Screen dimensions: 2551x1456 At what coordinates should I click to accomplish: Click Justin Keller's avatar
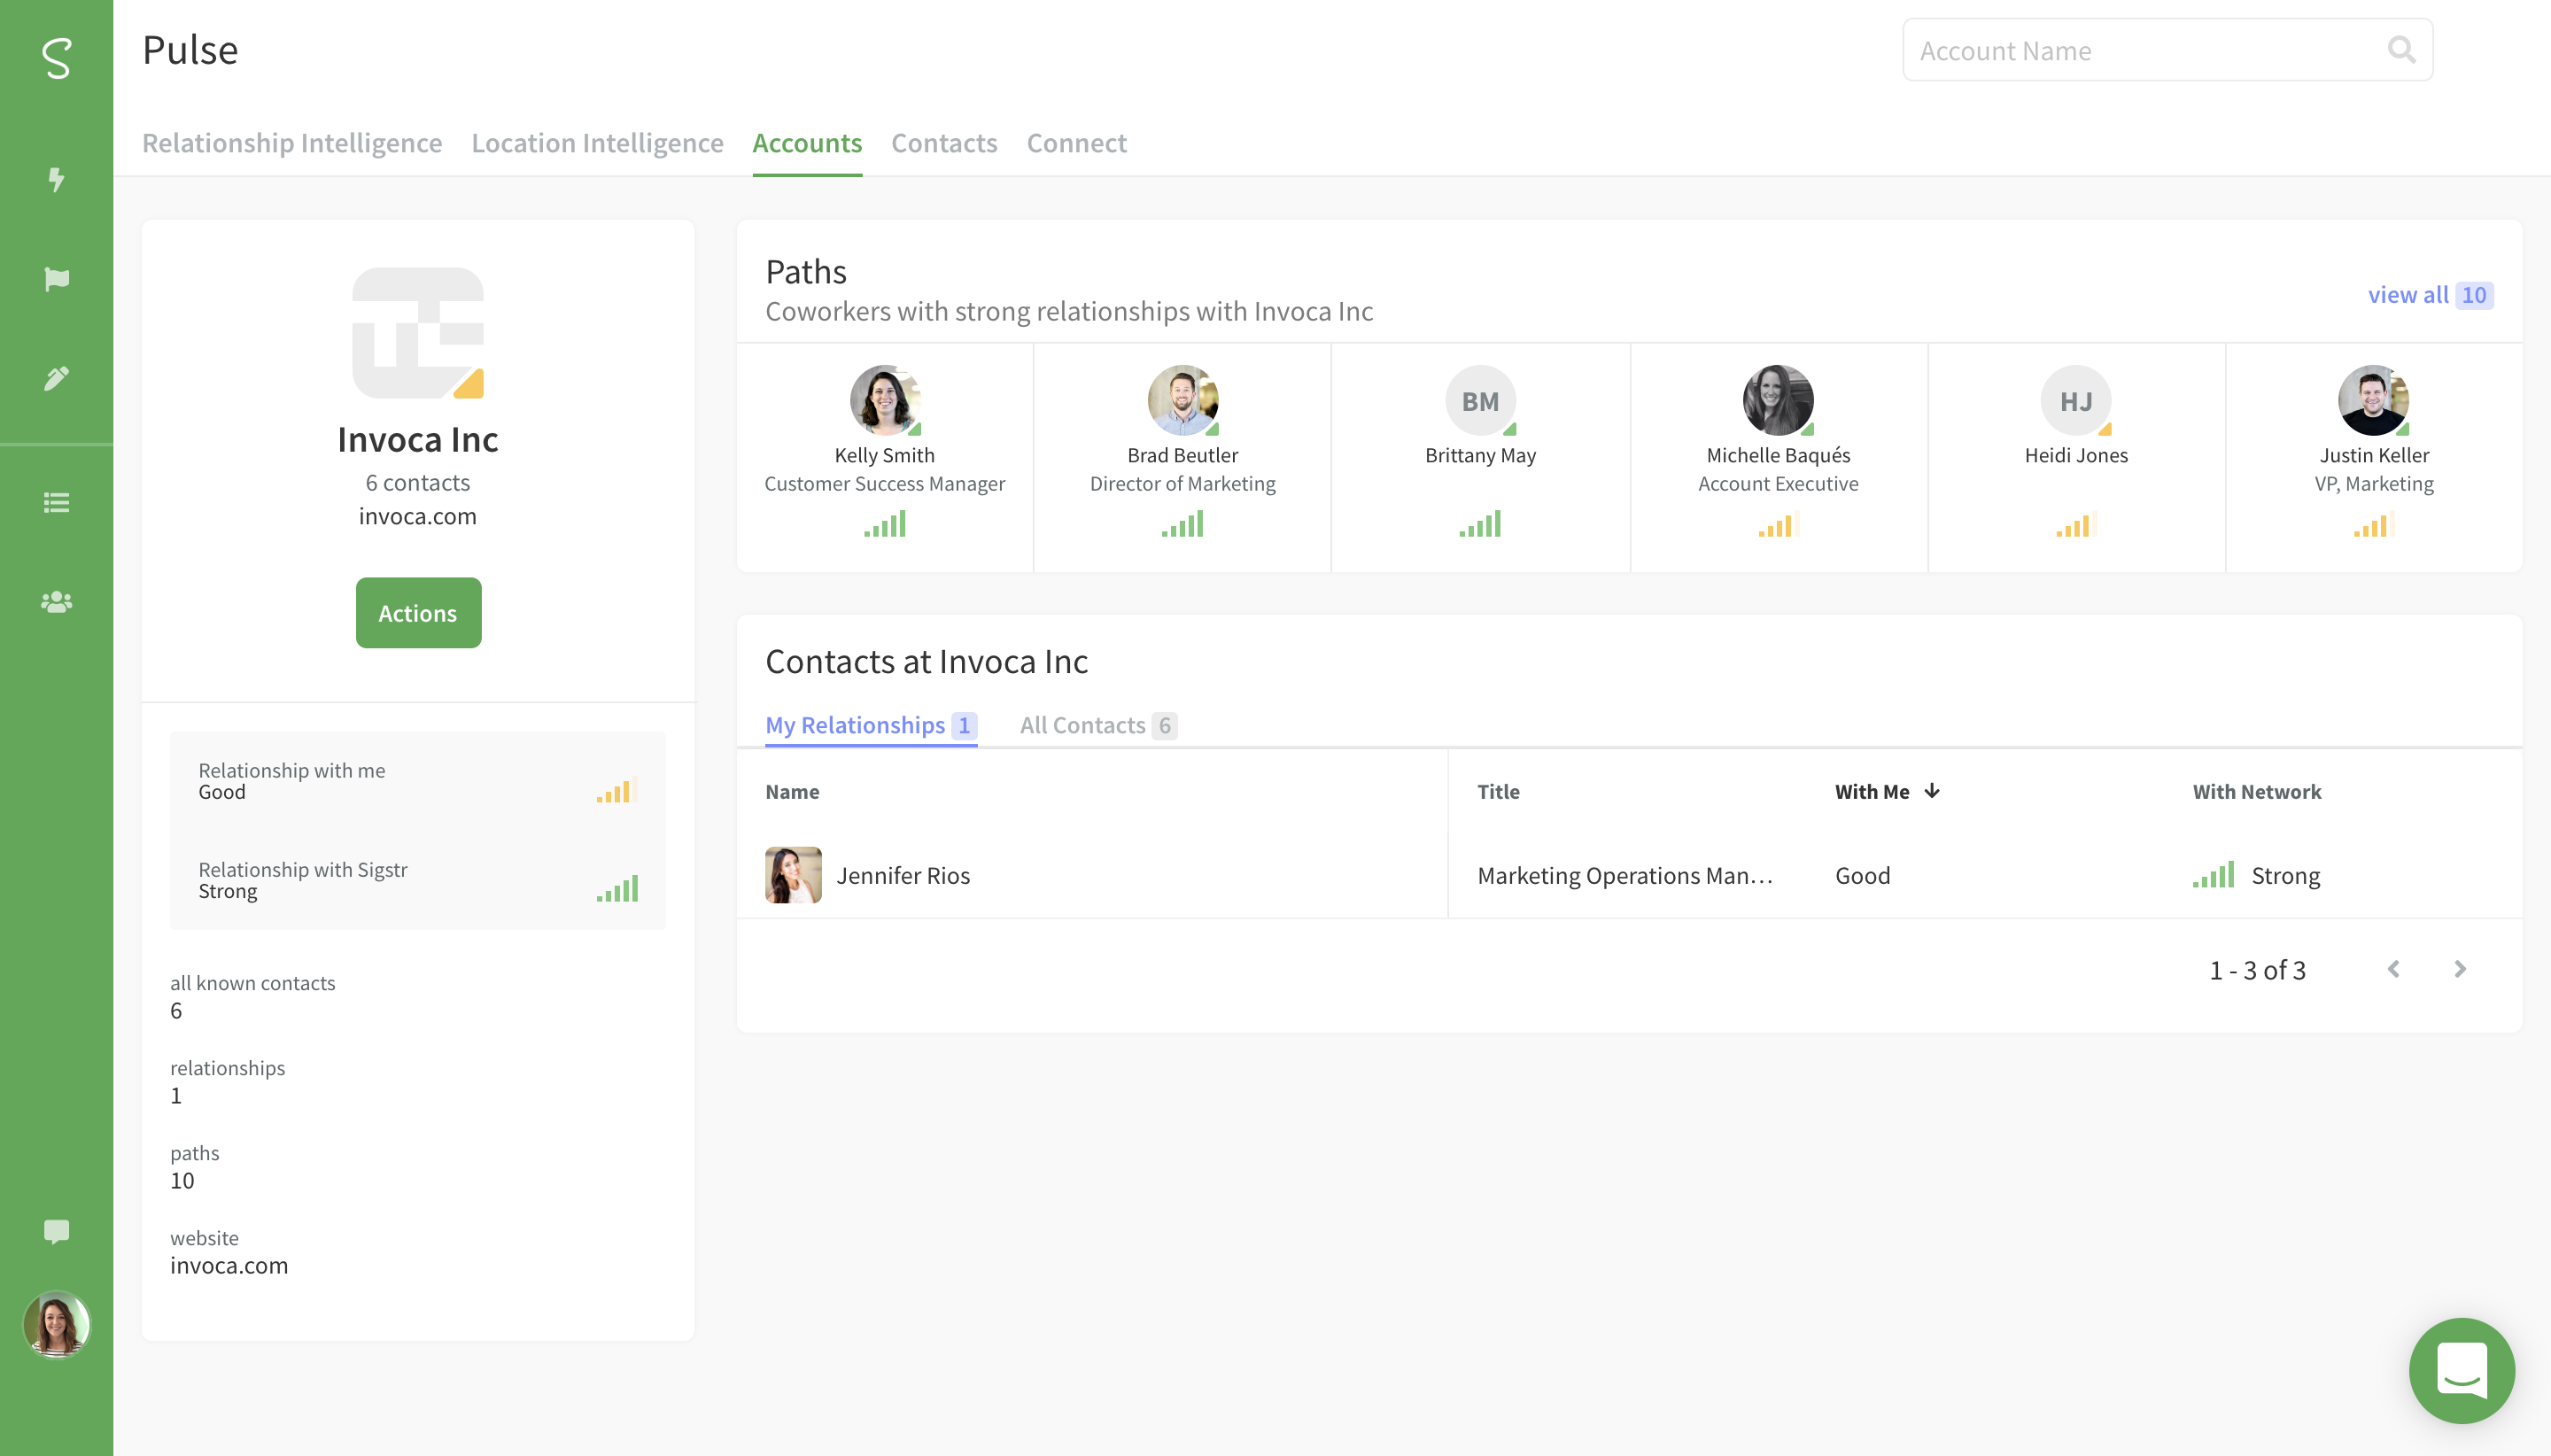tap(2373, 400)
